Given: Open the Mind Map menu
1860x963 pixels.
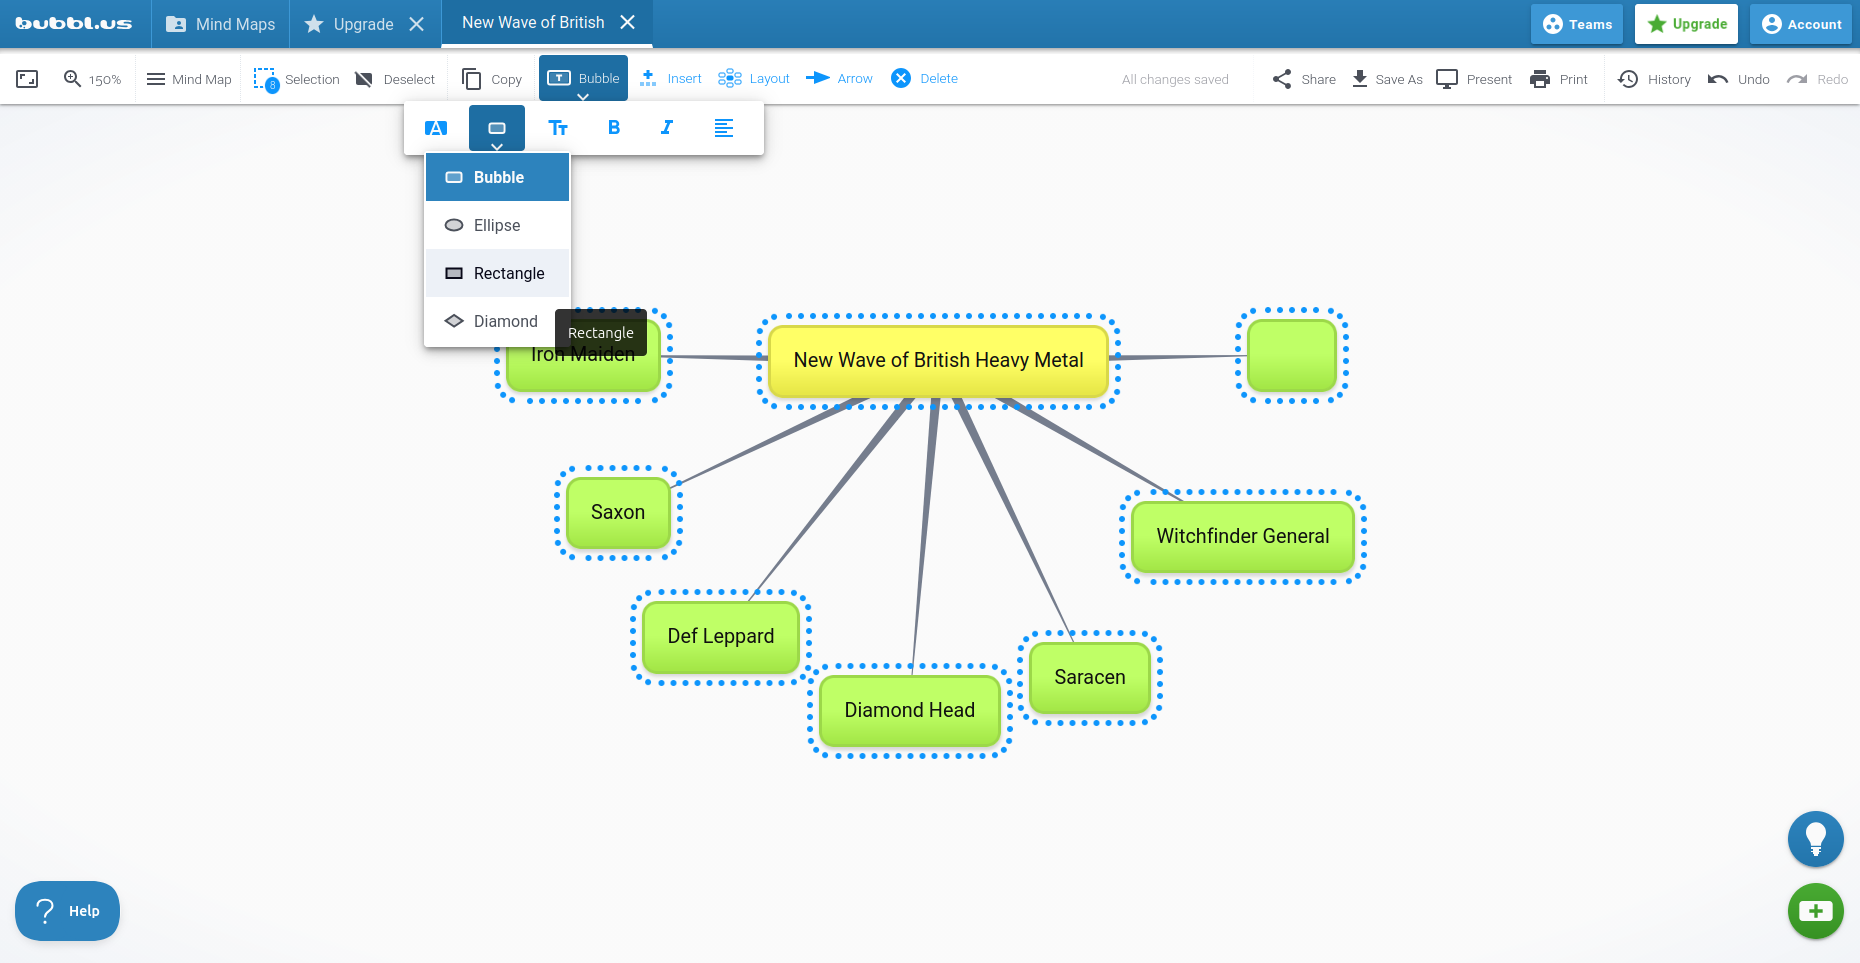Looking at the screenshot, I should (189, 79).
